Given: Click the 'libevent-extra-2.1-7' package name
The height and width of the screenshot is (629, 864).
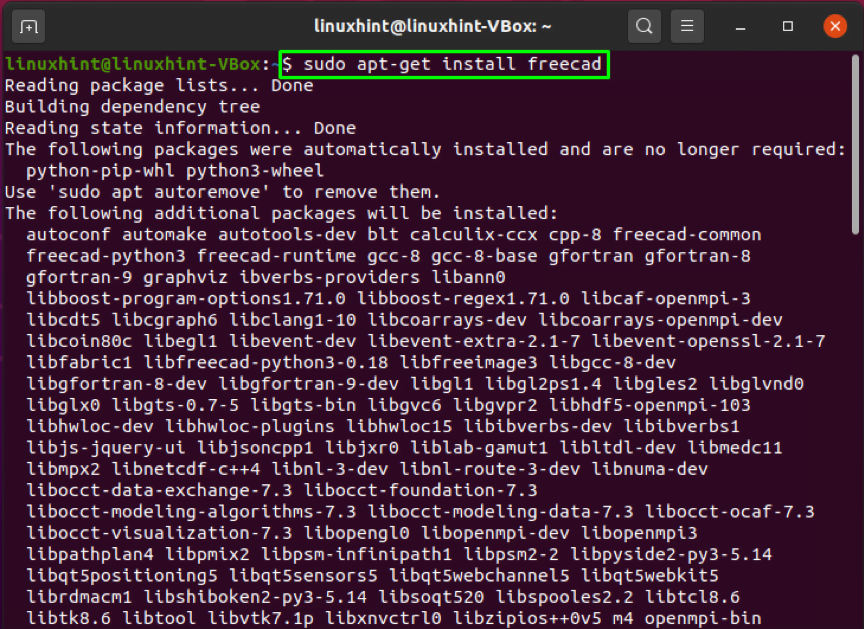Looking at the screenshot, I should pos(473,341).
